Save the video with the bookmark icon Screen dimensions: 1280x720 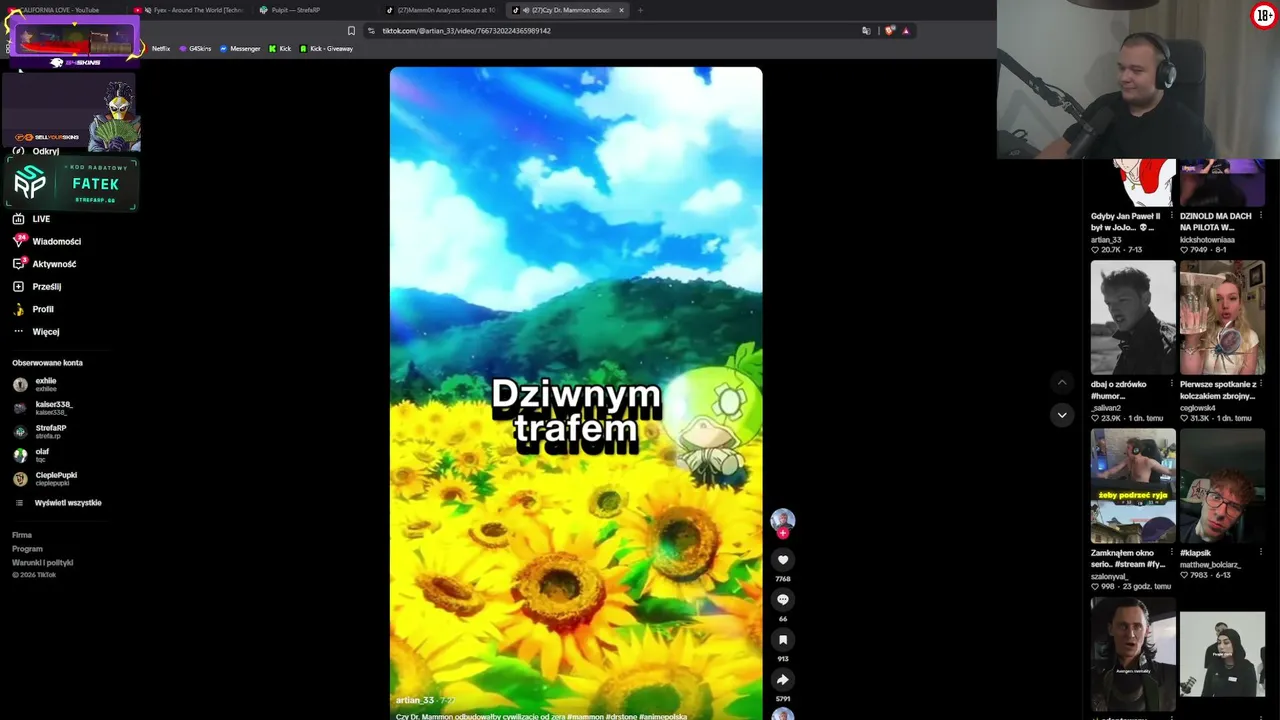tap(783, 640)
